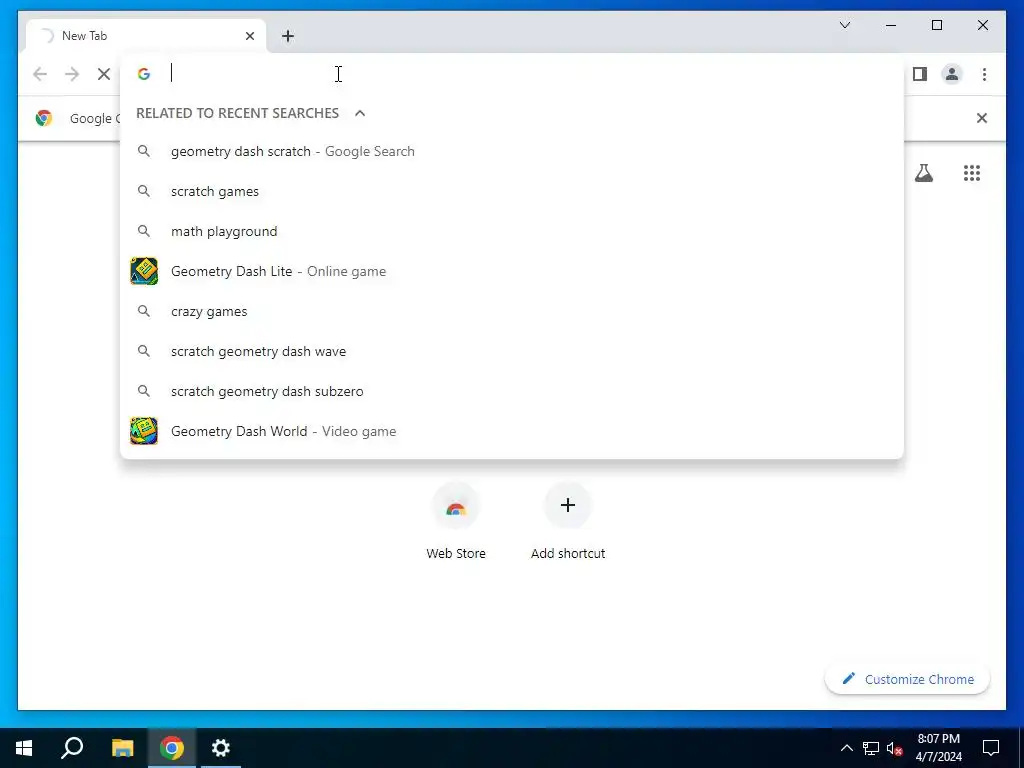Choose suggestion crazy games

pyautogui.click(x=512, y=312)
